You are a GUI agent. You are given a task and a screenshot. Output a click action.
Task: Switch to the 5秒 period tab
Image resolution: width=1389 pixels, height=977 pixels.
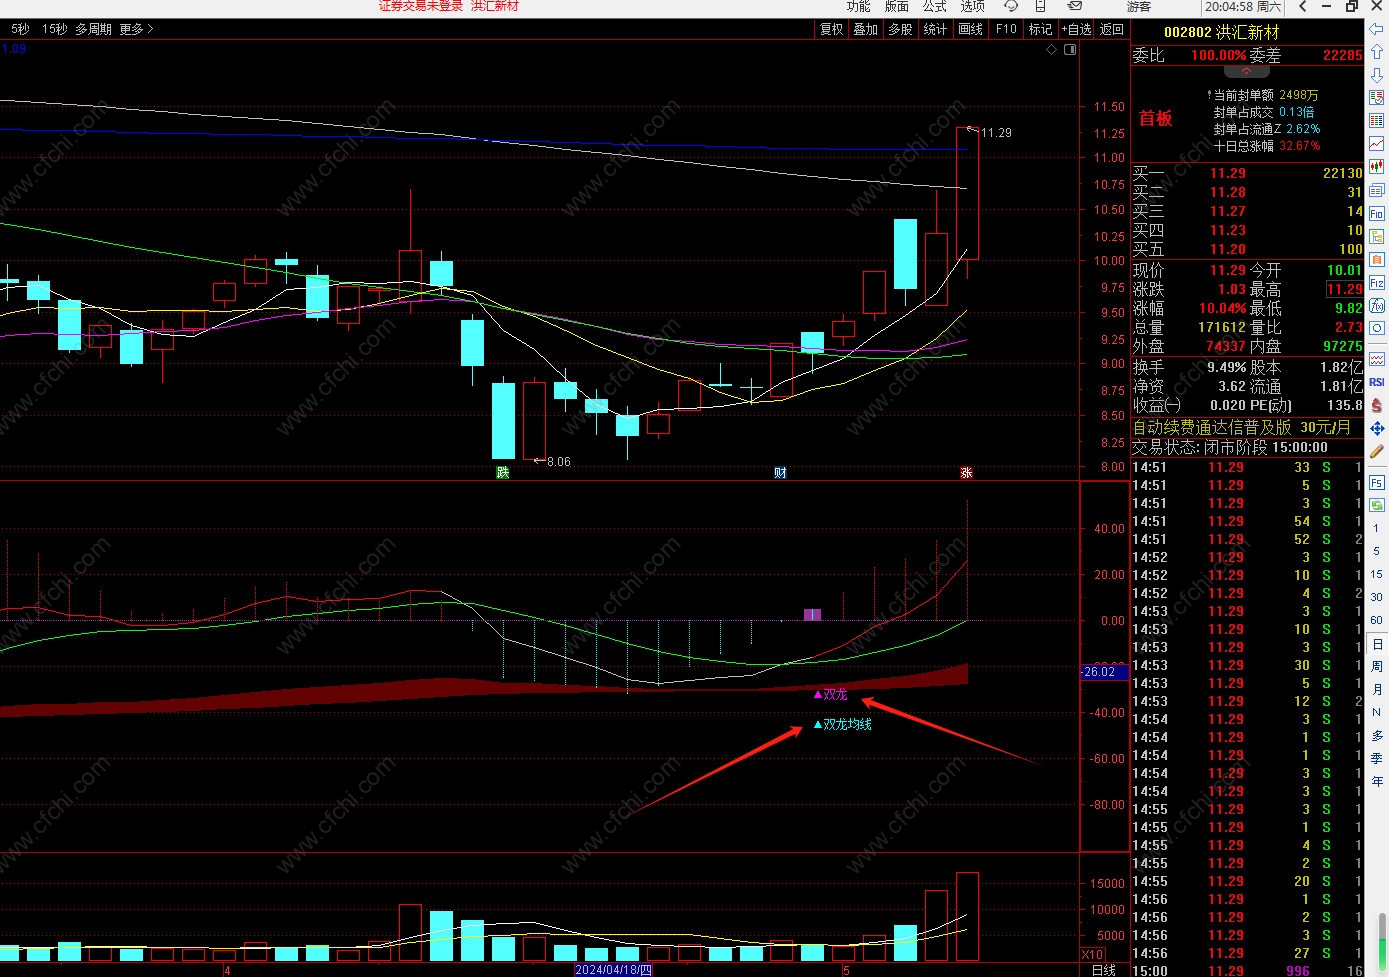click(20, 29)
